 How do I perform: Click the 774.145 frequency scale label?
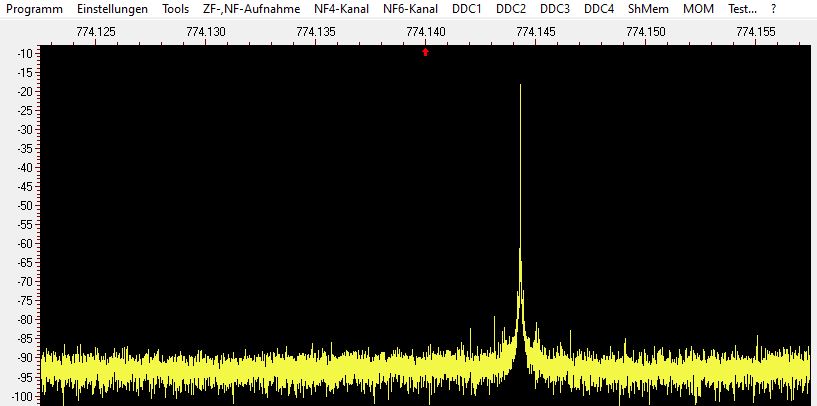[536, 32]
